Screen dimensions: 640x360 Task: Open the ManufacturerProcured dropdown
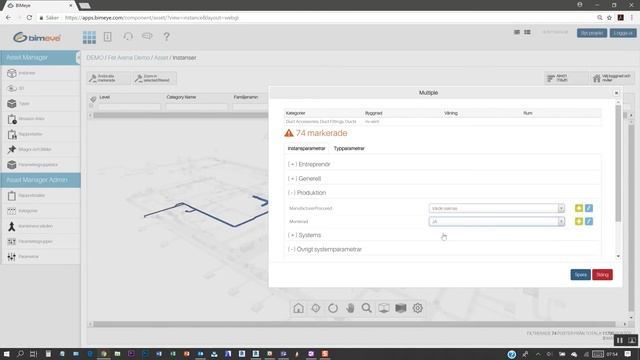point(497,208)
